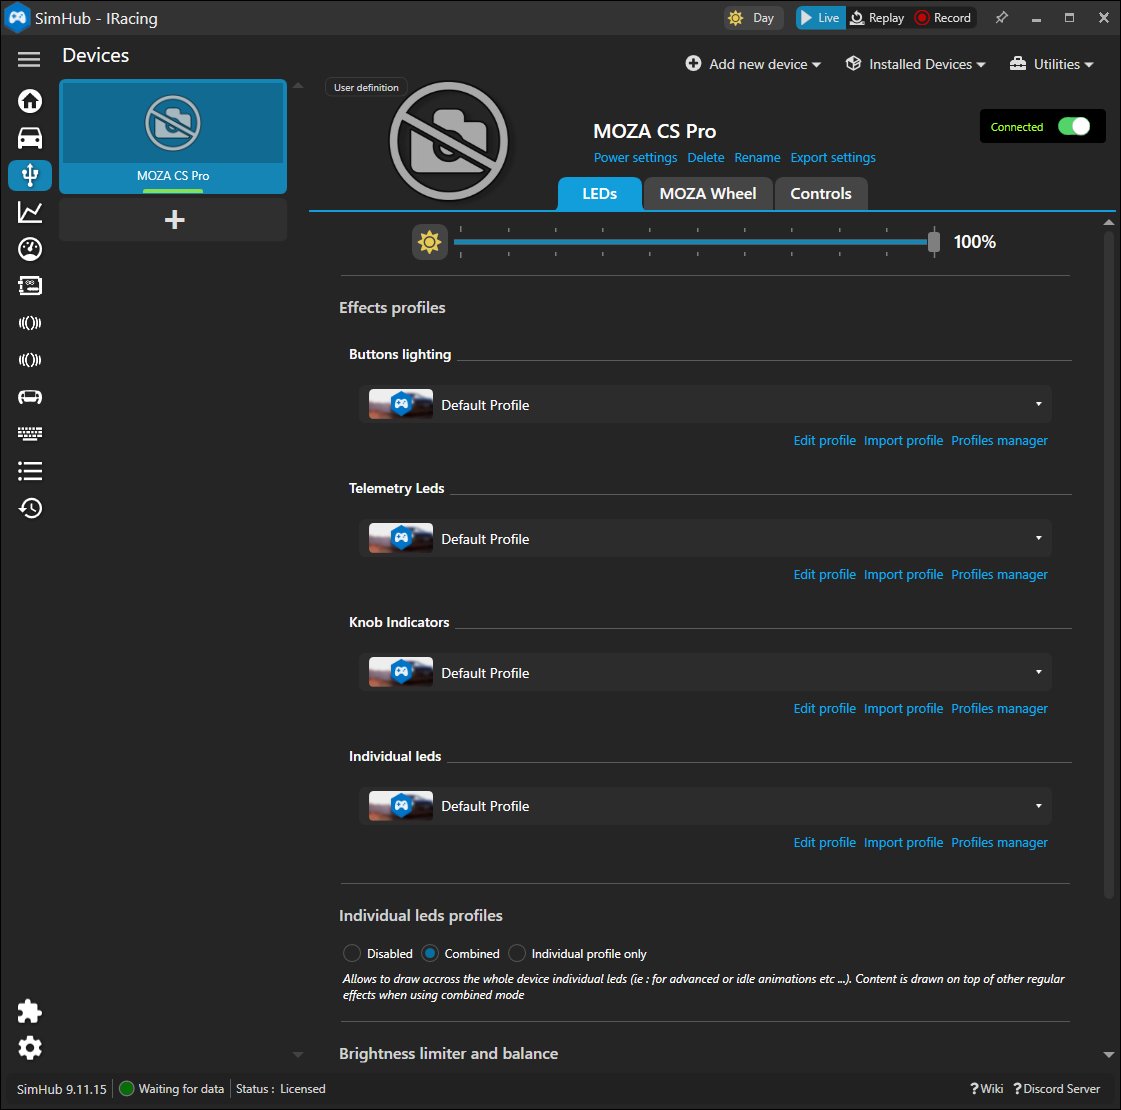
Task: Click the SimHub 9.11.15 version text
Action: [x=61, y=1089]
